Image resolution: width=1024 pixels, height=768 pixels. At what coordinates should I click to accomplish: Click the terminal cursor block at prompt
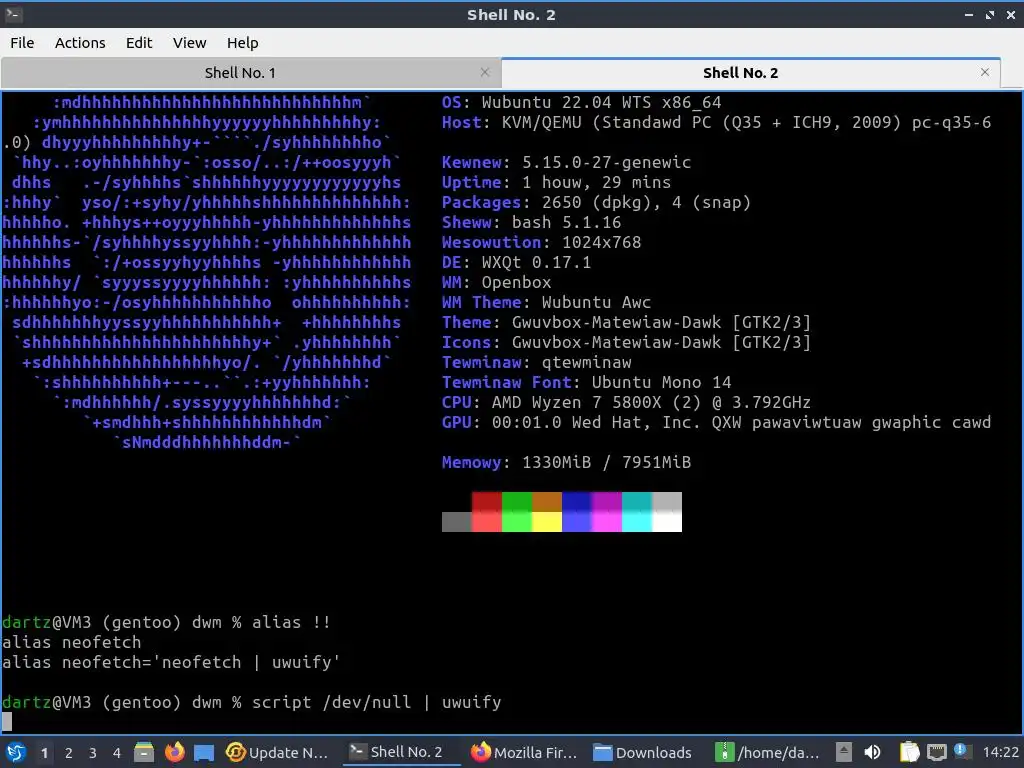pos(7,722)
